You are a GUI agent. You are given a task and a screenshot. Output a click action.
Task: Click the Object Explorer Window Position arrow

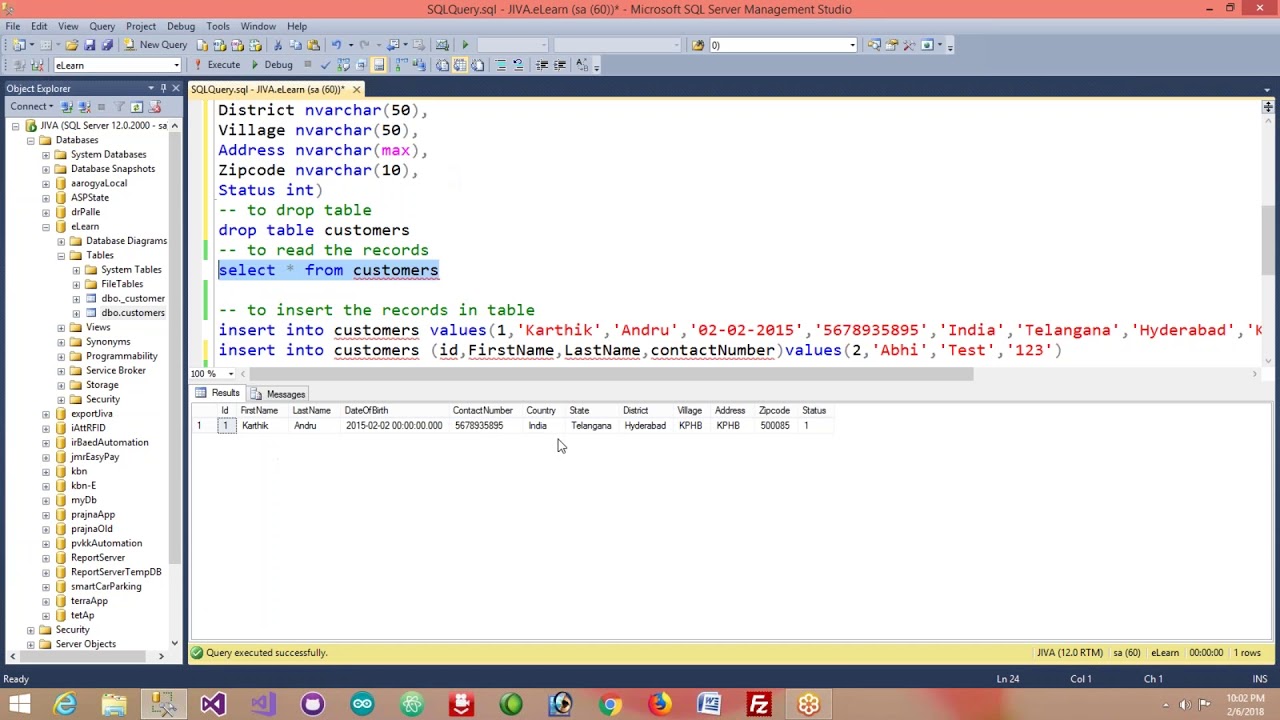click(151, 88)
